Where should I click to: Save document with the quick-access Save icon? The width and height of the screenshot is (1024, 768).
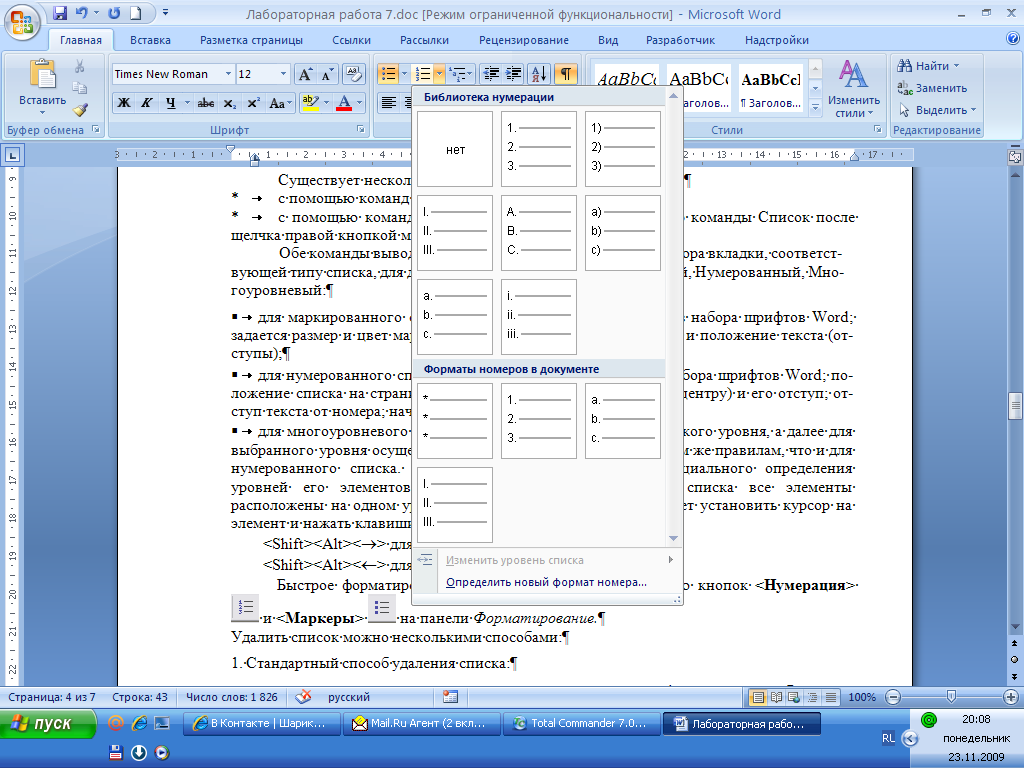(60, 13)
